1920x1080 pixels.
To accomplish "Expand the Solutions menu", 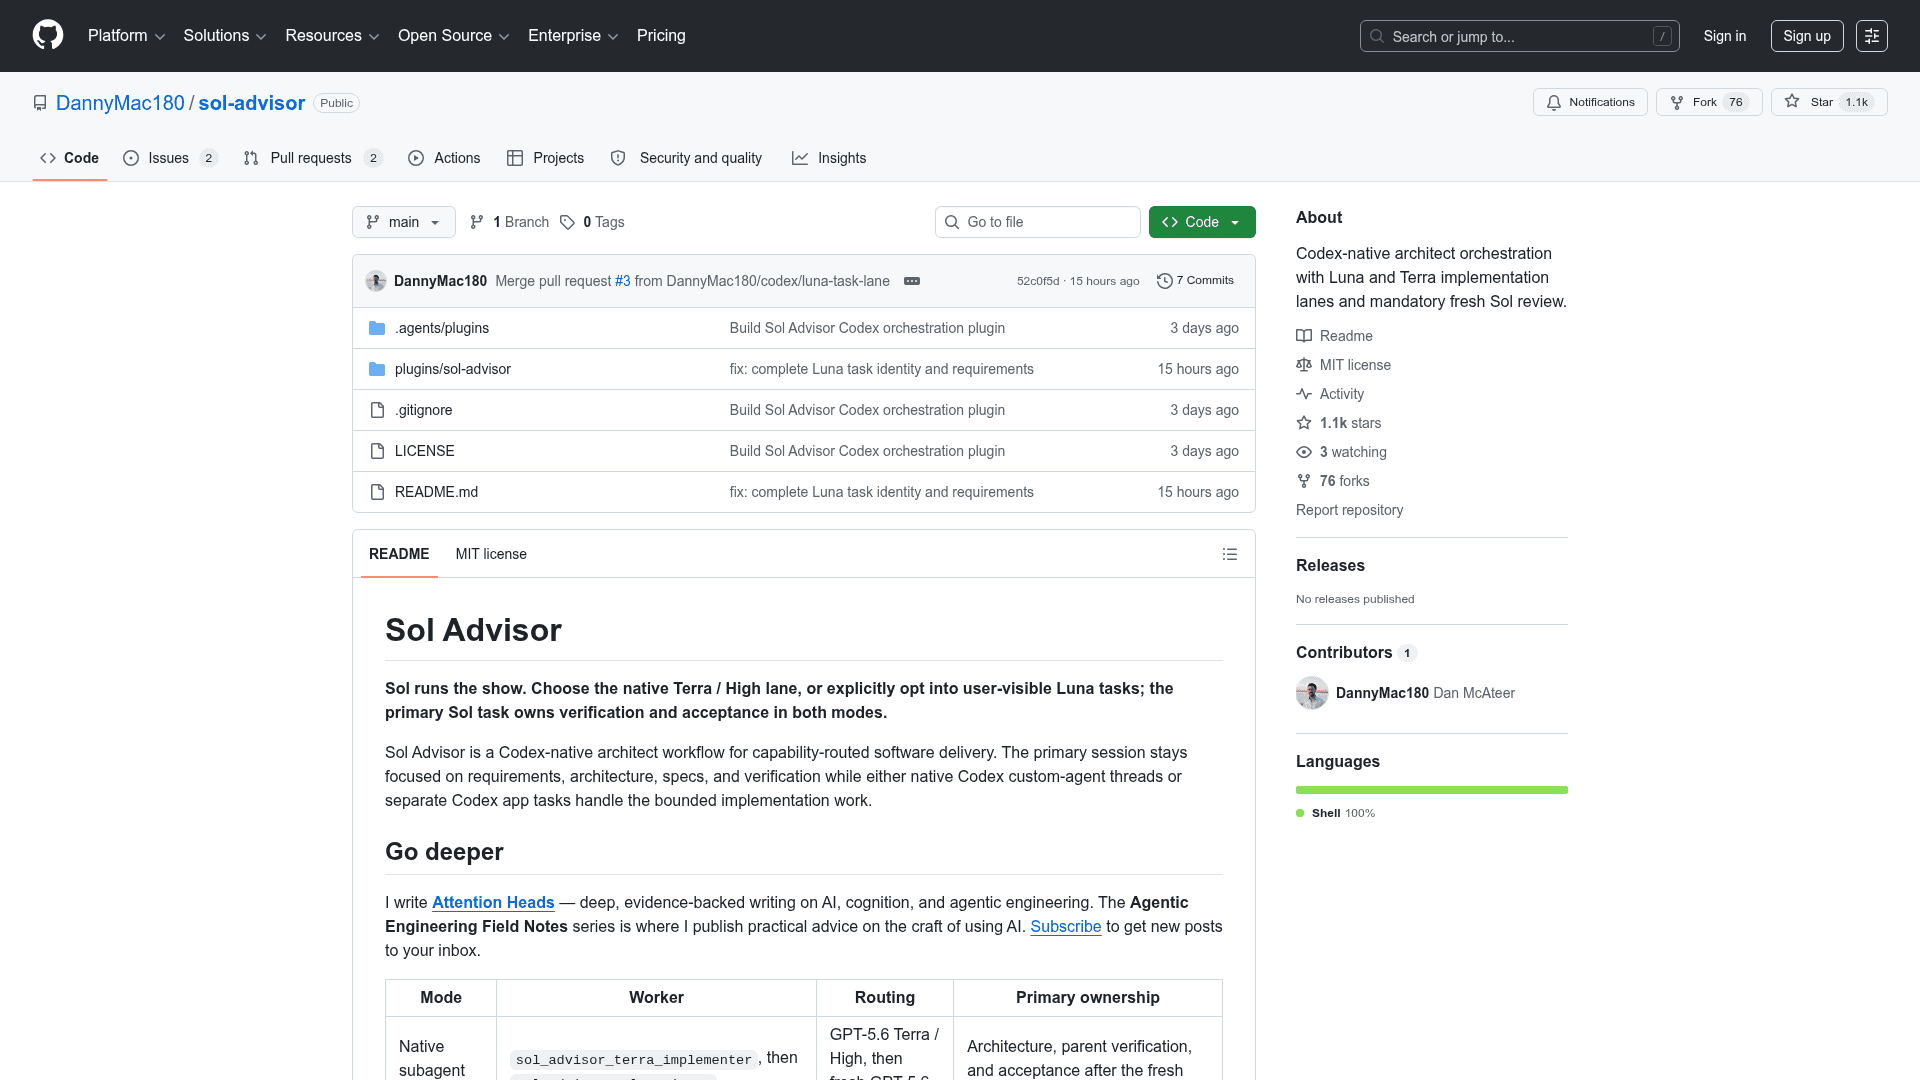I will point(225,36).
